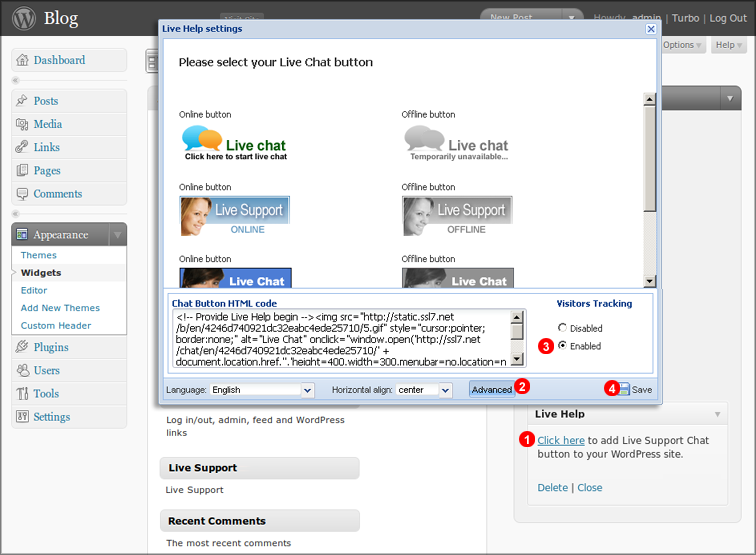Open the Horizontal align dropdown
This screenshot has width=756, height=555.
[x=446, y=390]
